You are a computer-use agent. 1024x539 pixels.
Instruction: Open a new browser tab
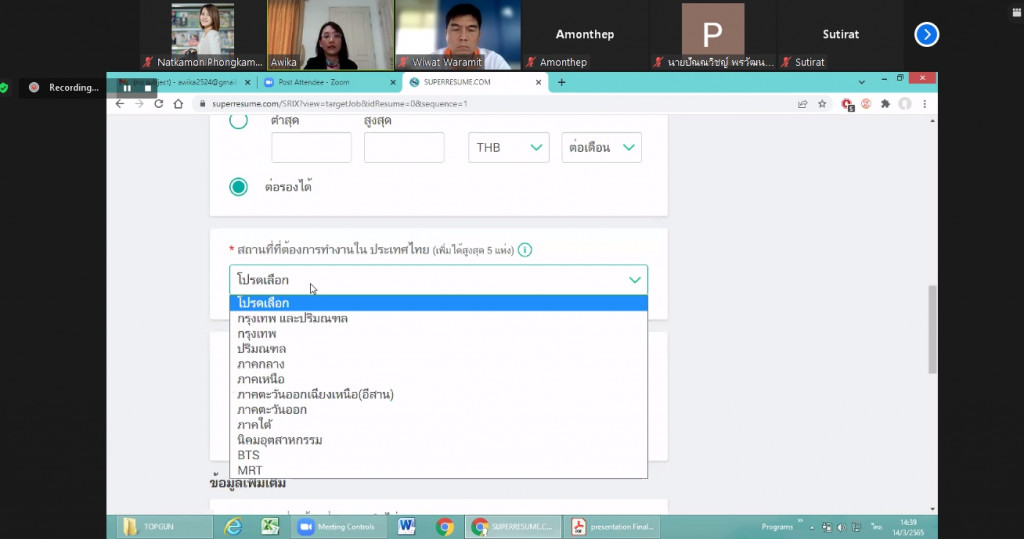click(x=561, y=82)
